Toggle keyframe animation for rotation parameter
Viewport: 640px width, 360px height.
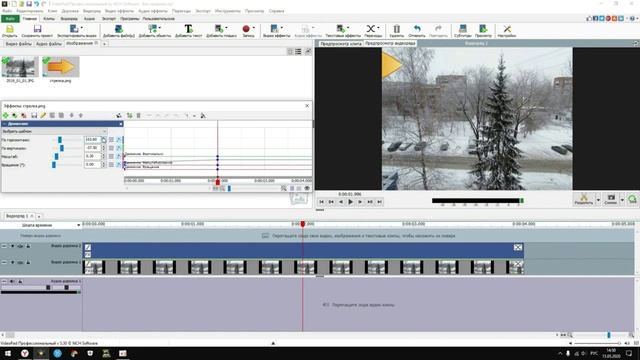point(119,164)
